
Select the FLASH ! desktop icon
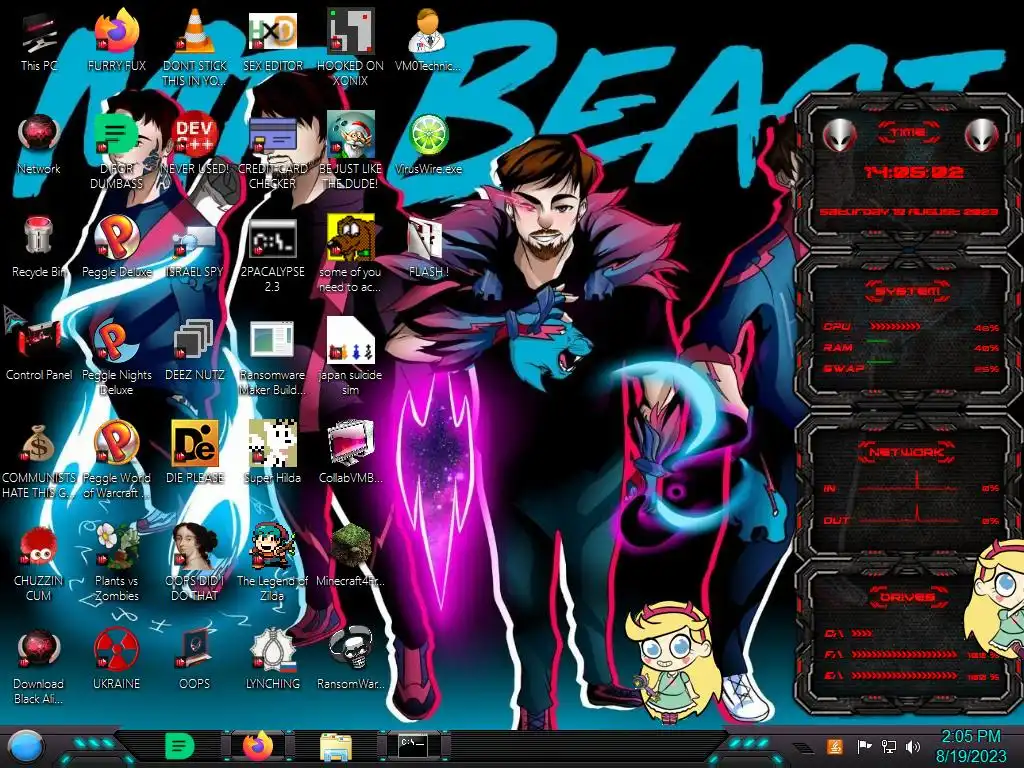428,248
